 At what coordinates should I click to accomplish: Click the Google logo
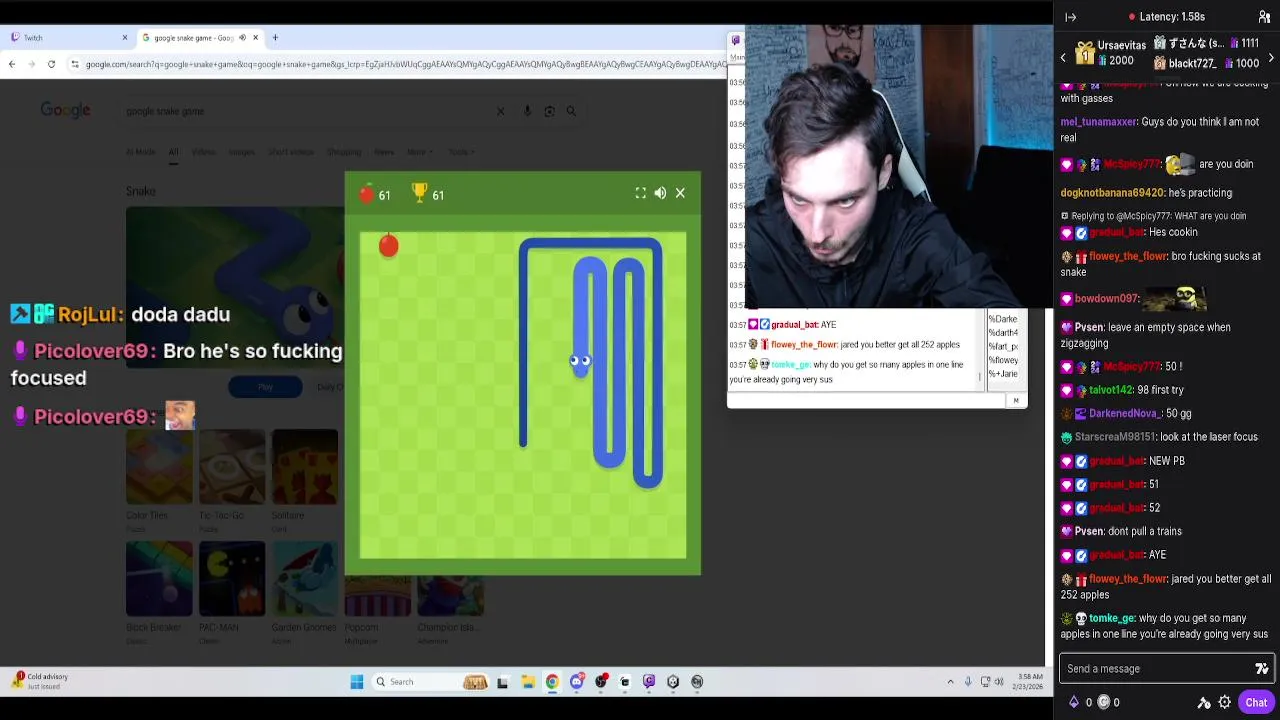pos(65,110)
